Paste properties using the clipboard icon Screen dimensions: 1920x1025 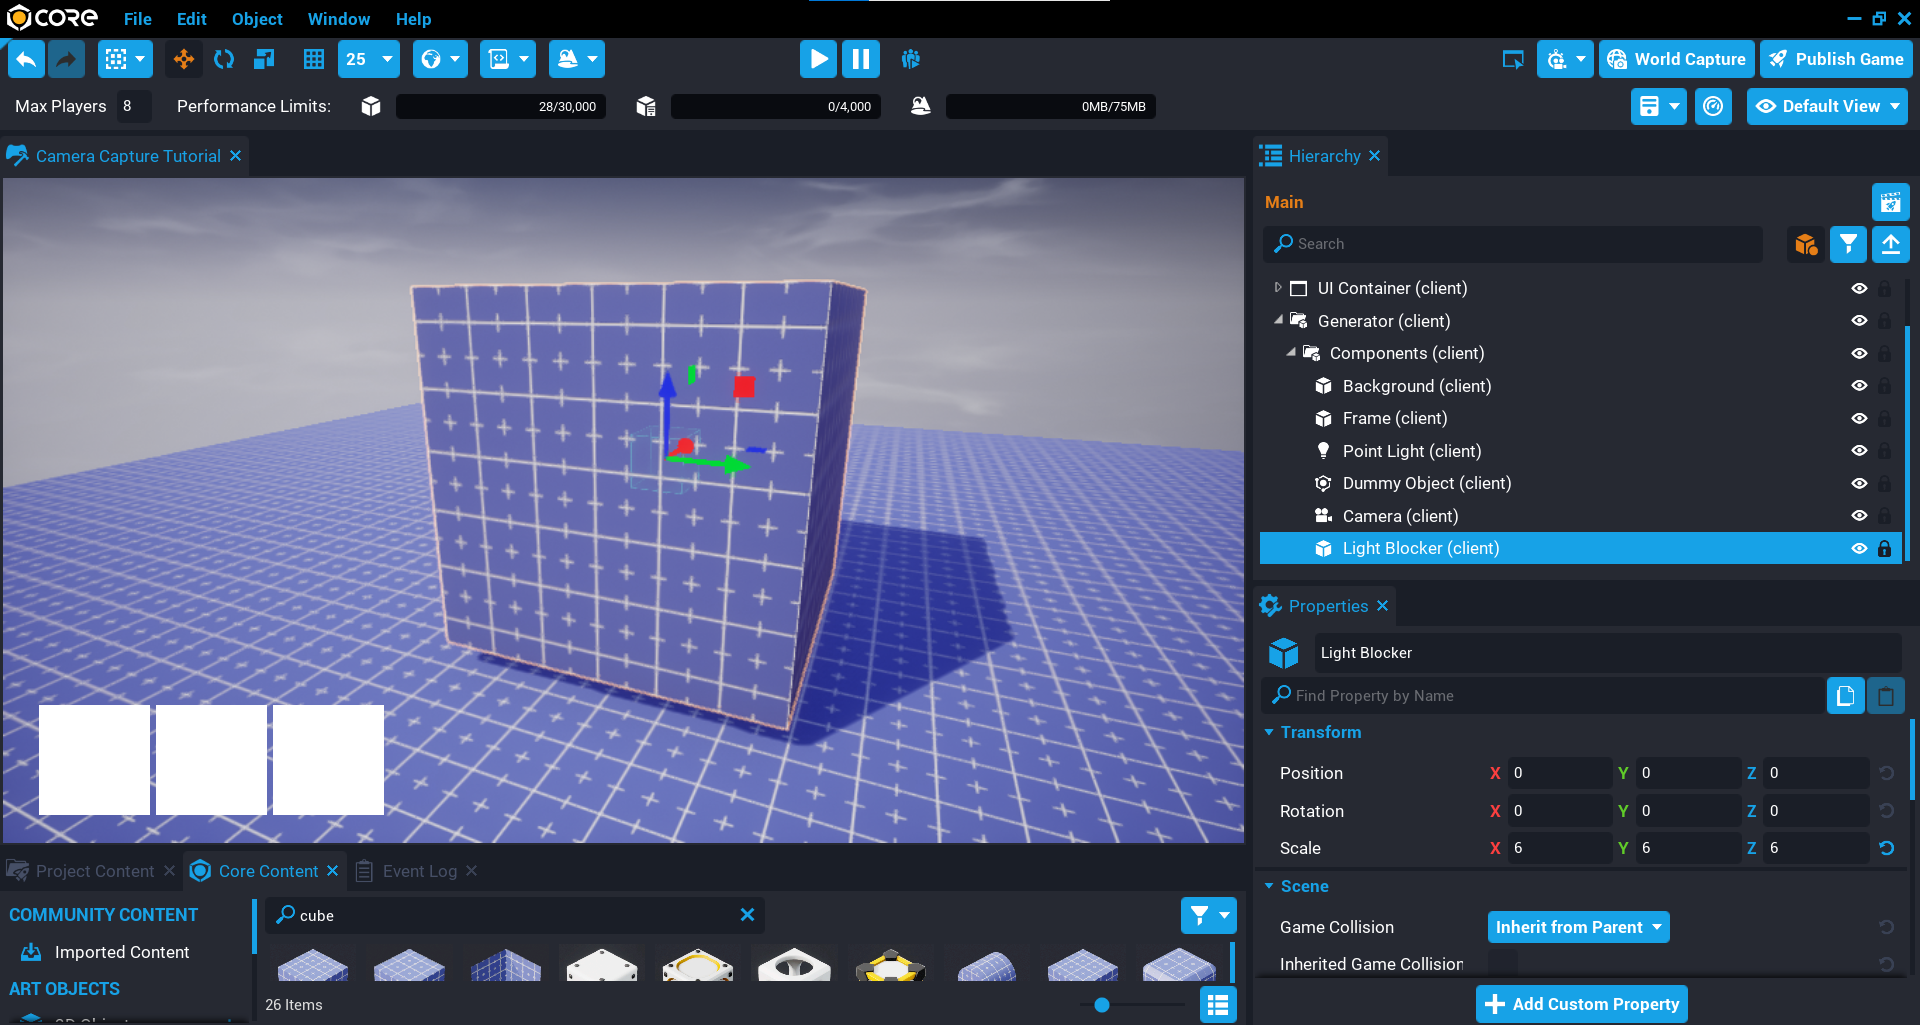coord(1885,696)
